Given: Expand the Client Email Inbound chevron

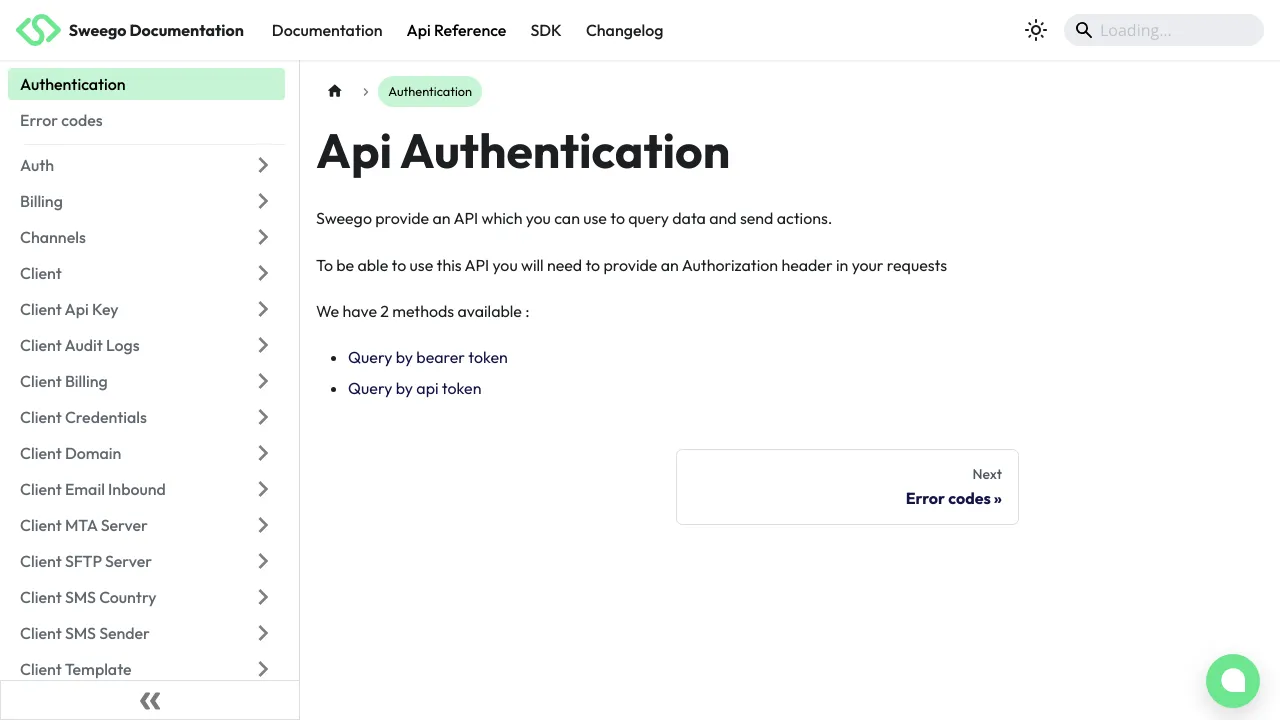Looking at the screenshot, I should [263, 489].
